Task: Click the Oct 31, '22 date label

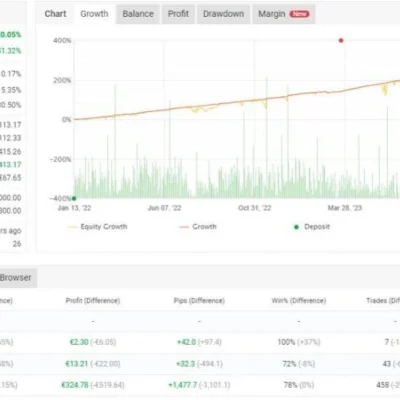Action: coord(255,208)
